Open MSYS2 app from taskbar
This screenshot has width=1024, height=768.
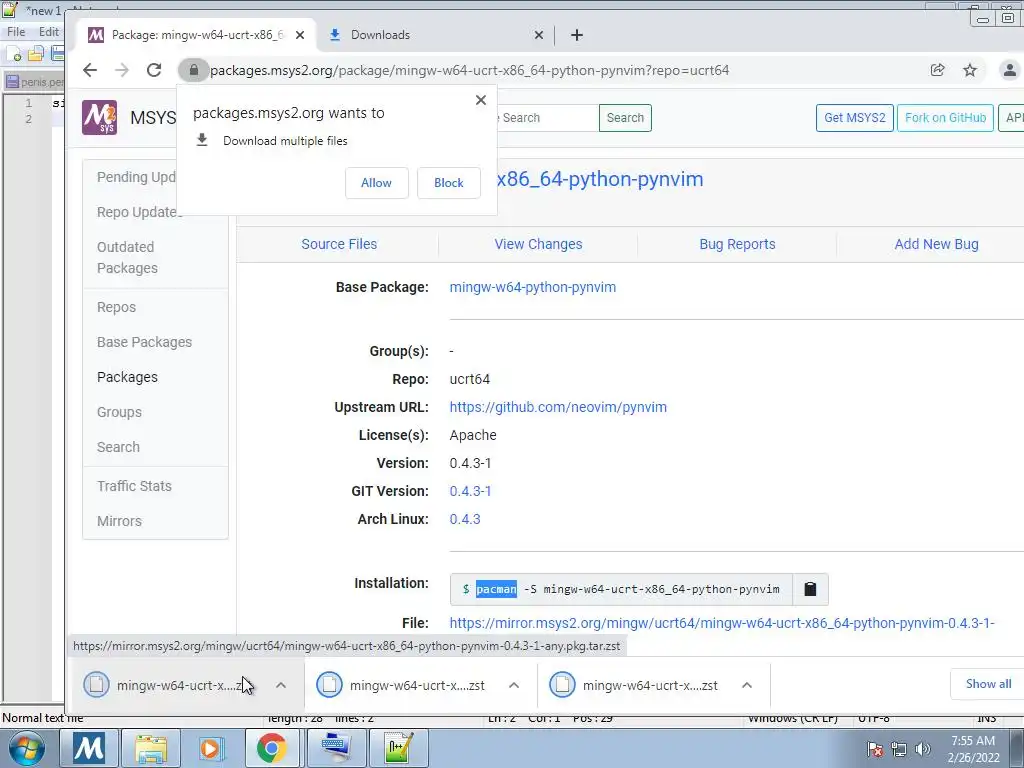tap(89, 748)
